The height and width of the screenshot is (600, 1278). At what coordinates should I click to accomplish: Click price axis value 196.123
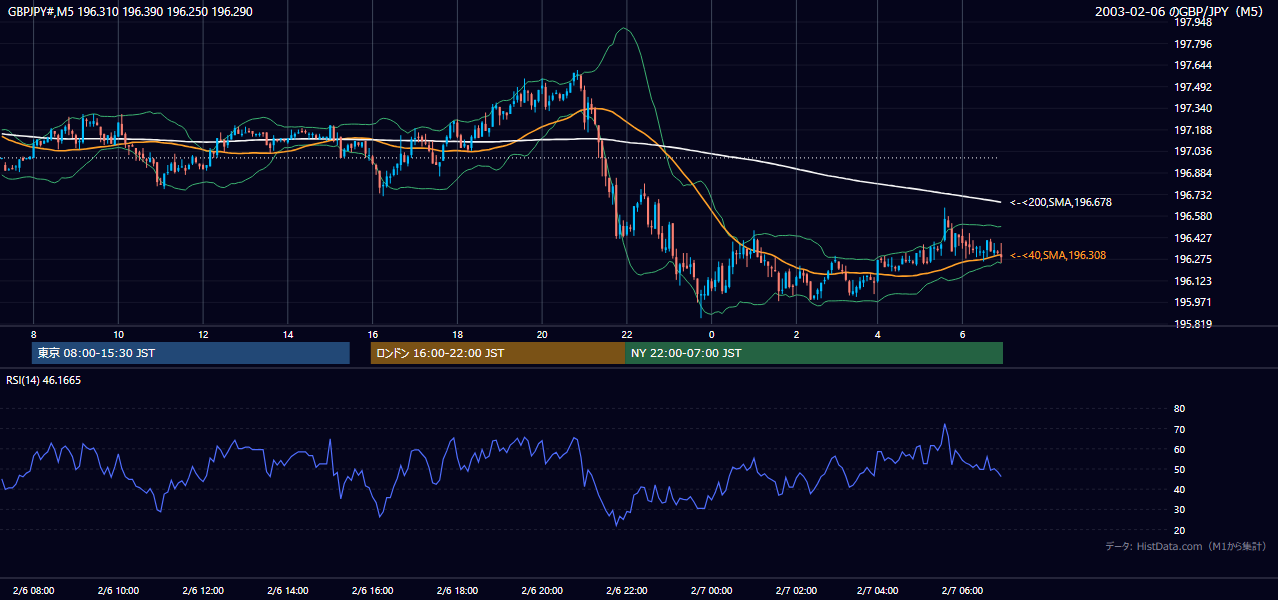(1193, 281)
